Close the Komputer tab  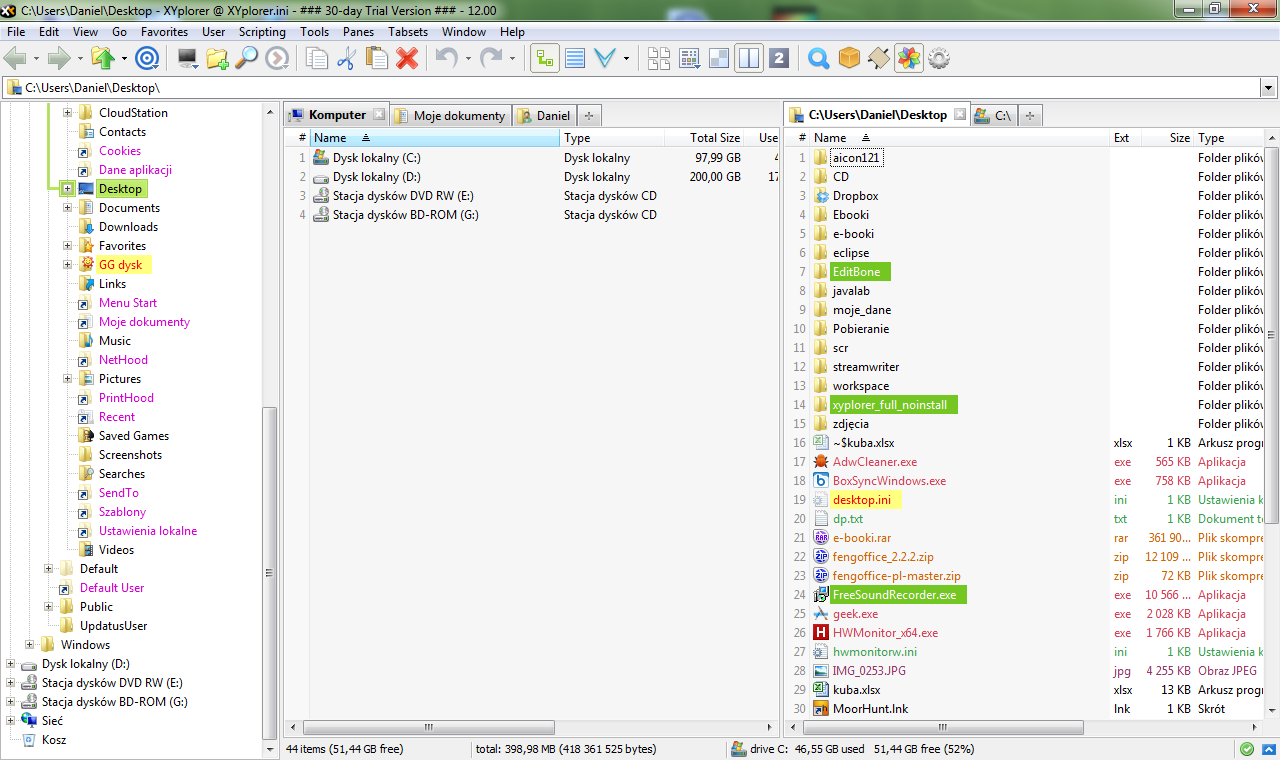pos(378,114)
